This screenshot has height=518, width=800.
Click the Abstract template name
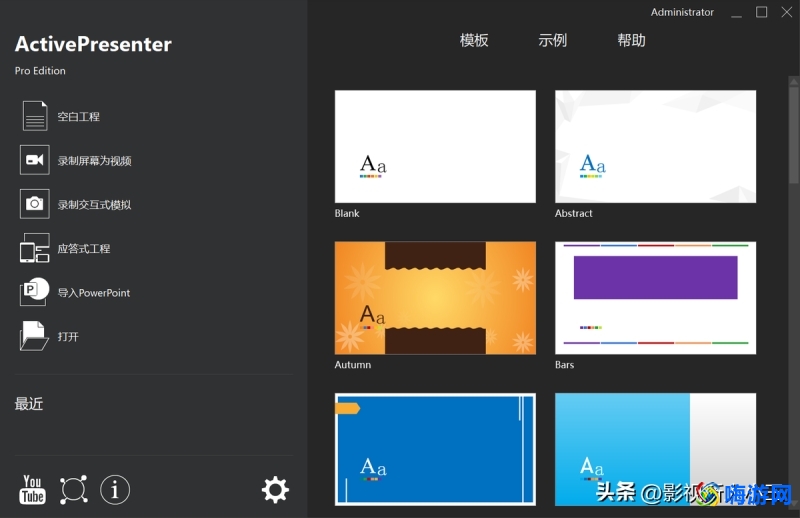tap(573, 213)
